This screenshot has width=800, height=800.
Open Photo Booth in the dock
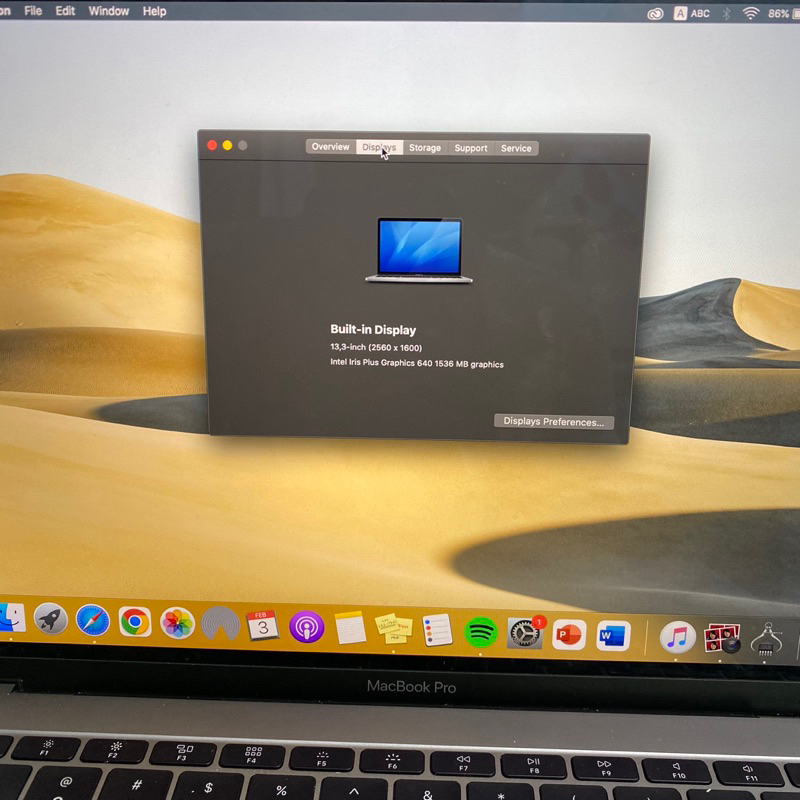722,639
